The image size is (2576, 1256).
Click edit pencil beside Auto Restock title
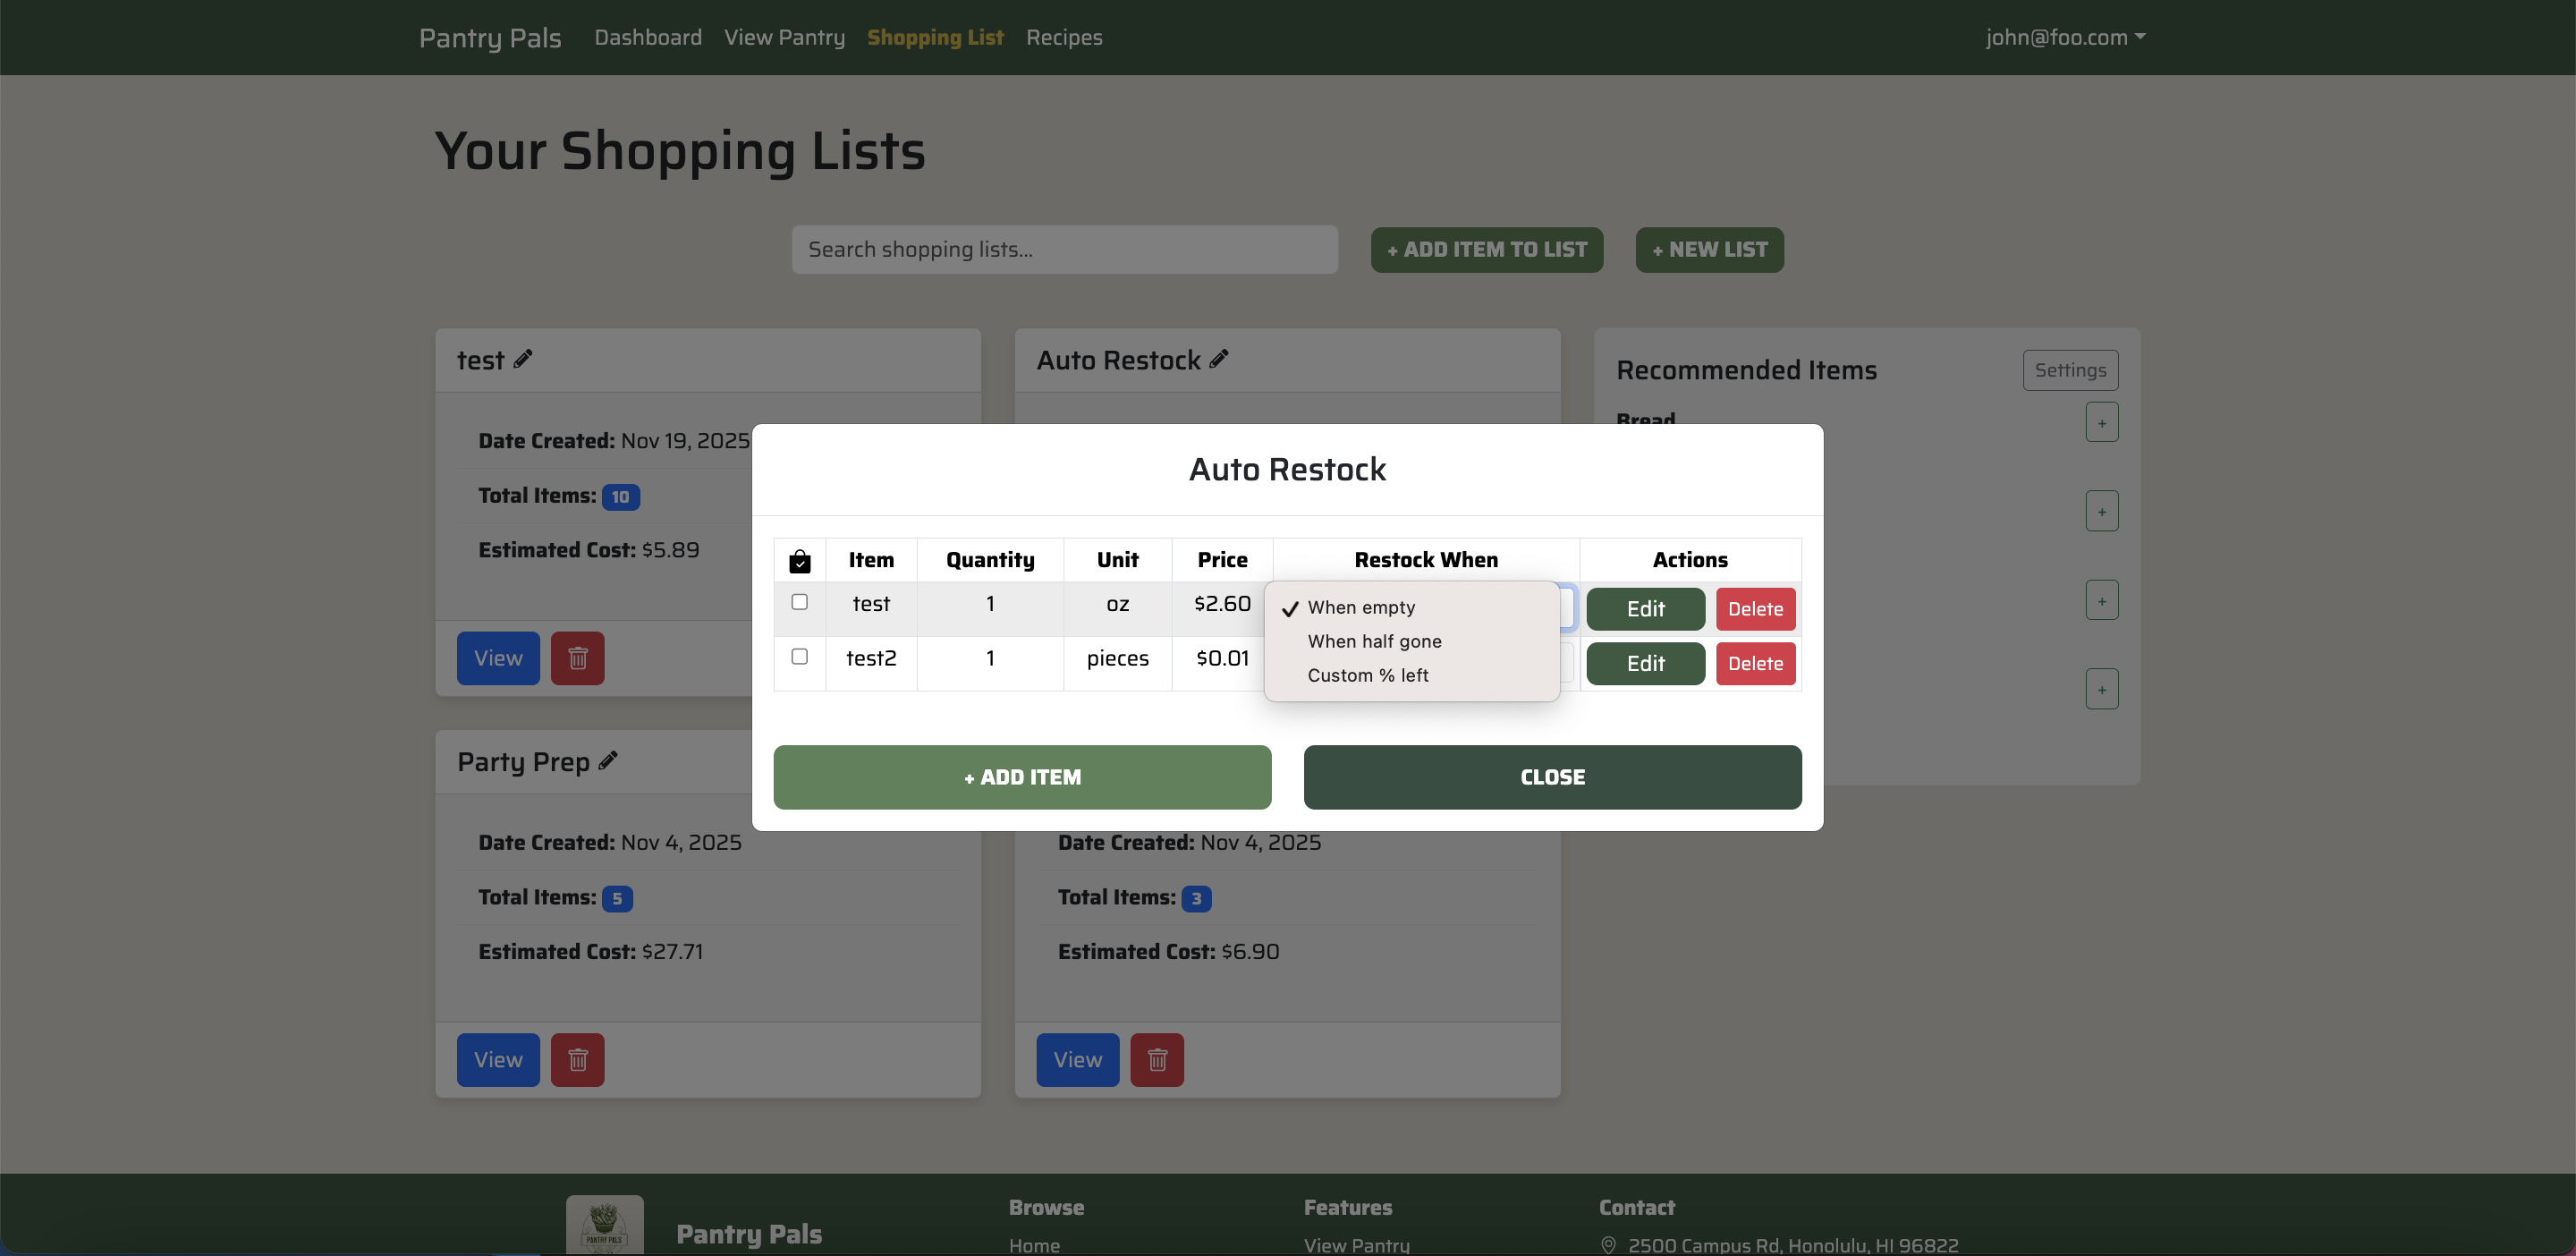click(x=1218, y=359)
